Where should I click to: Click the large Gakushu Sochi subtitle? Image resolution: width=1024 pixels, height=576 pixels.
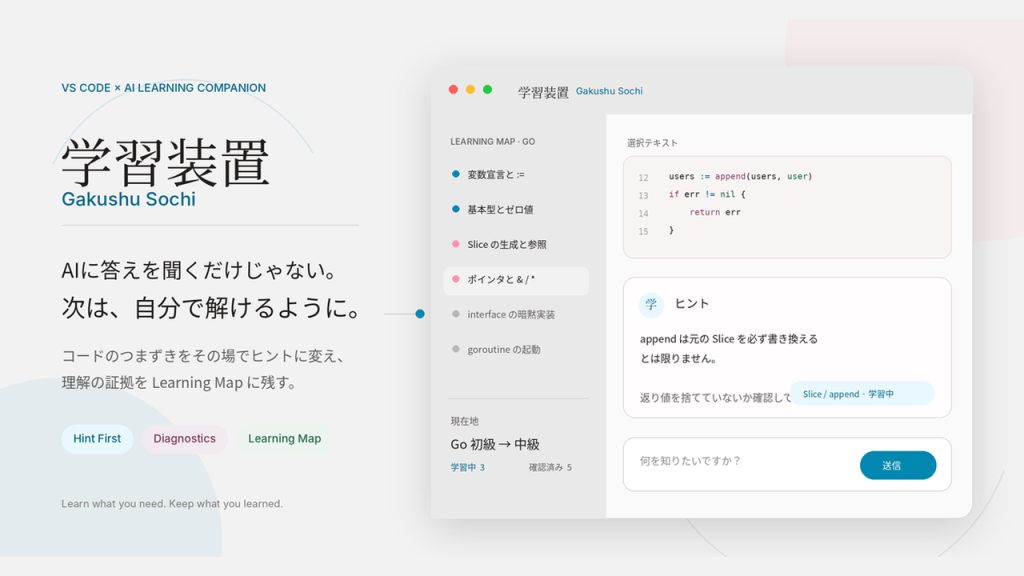pyautogui.click(x=129, y=199)
